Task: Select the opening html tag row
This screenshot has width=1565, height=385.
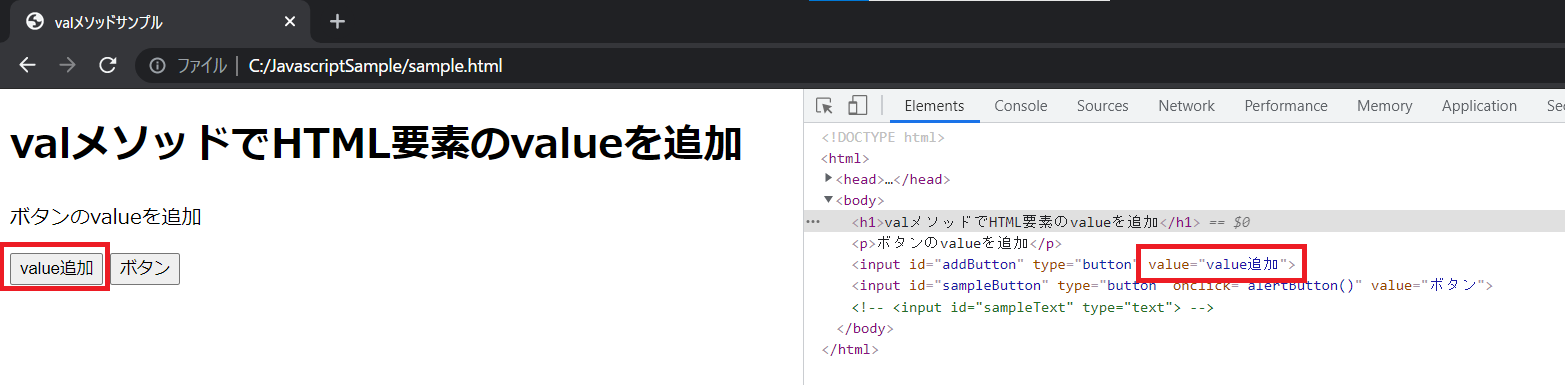Action: tap(1184, 158)
